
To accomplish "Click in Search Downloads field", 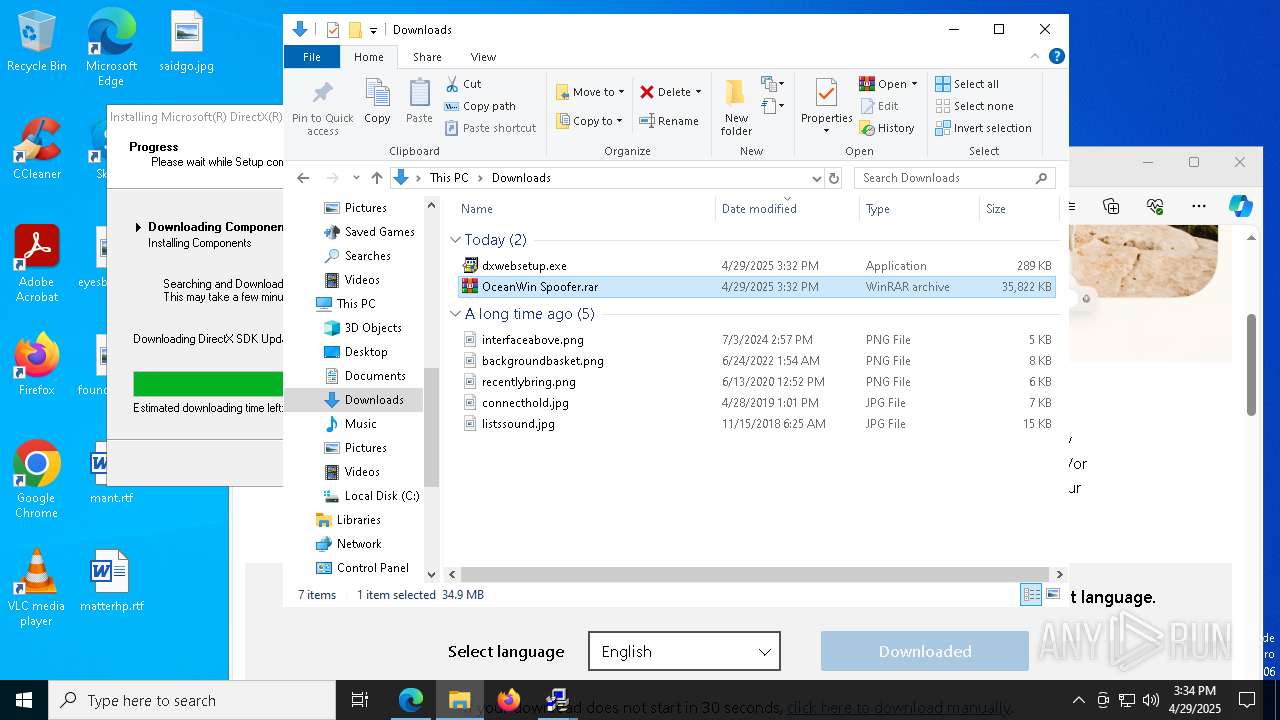I will click(x=955, y=178).
